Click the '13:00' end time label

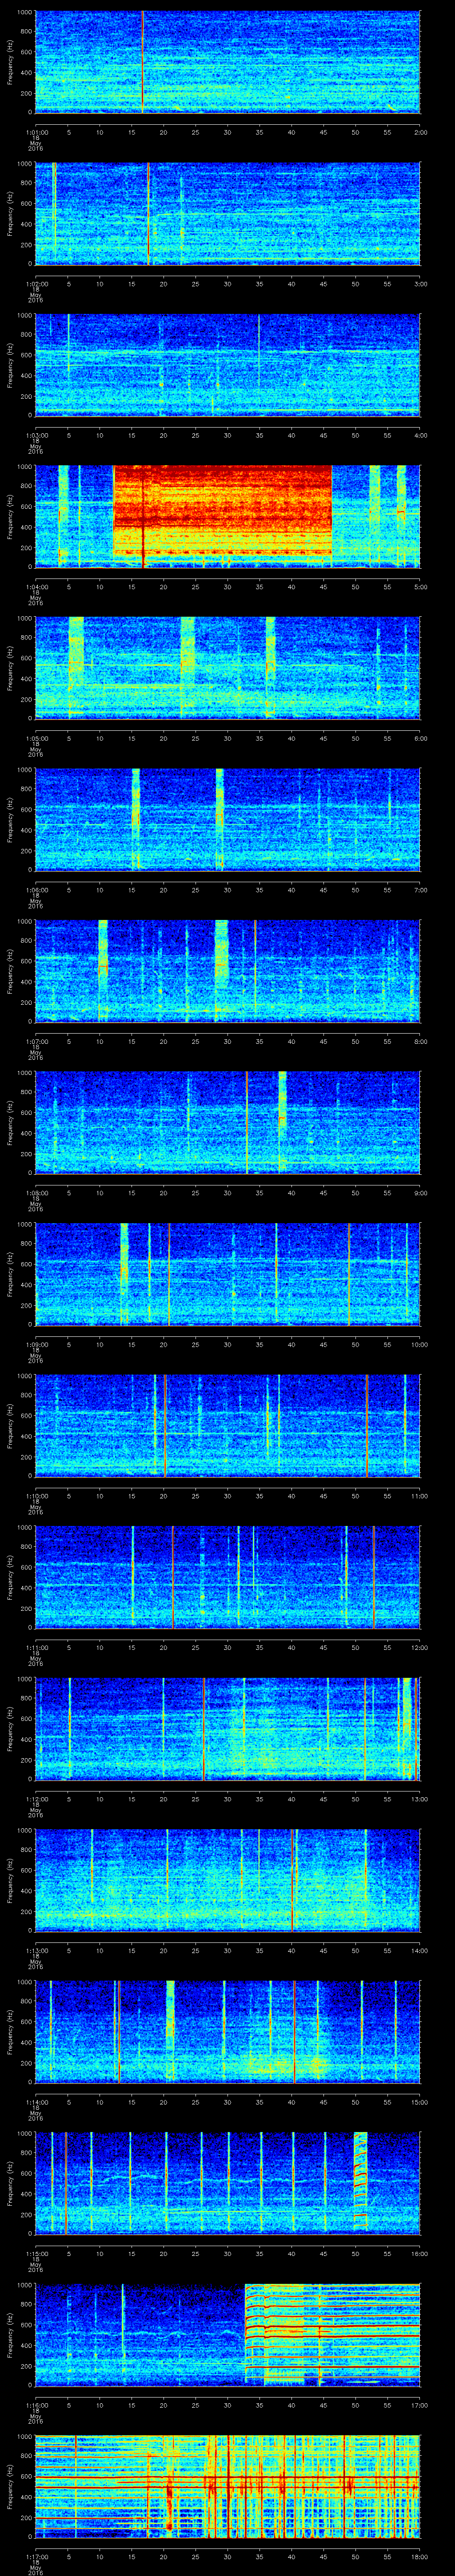click(x=419, y=1798)
